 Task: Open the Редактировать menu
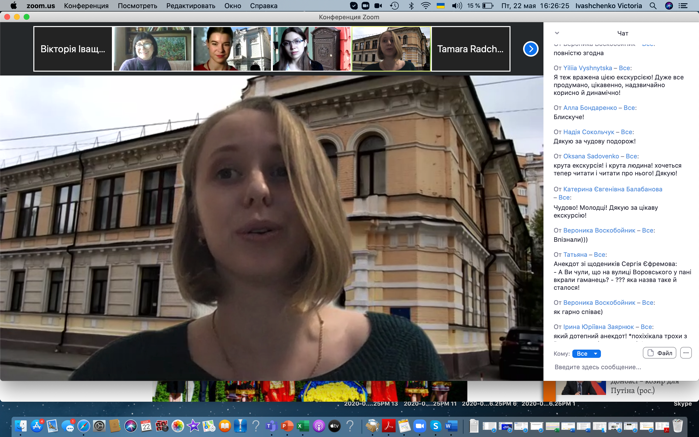click(x=190, y=6)
